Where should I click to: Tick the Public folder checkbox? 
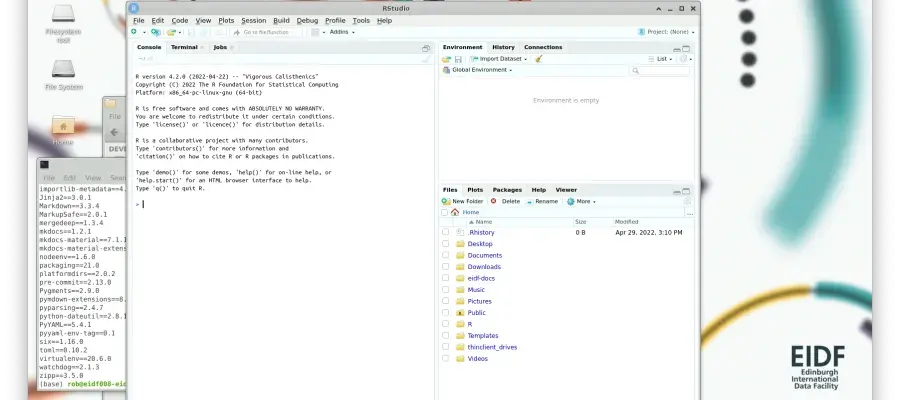445,313
